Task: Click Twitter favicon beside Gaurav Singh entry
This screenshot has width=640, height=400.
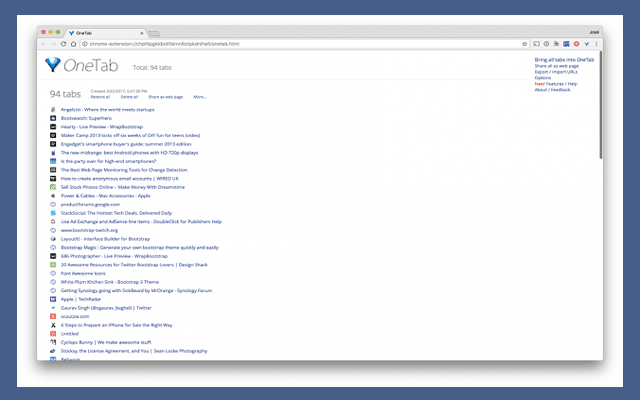Action: [53, 308]
